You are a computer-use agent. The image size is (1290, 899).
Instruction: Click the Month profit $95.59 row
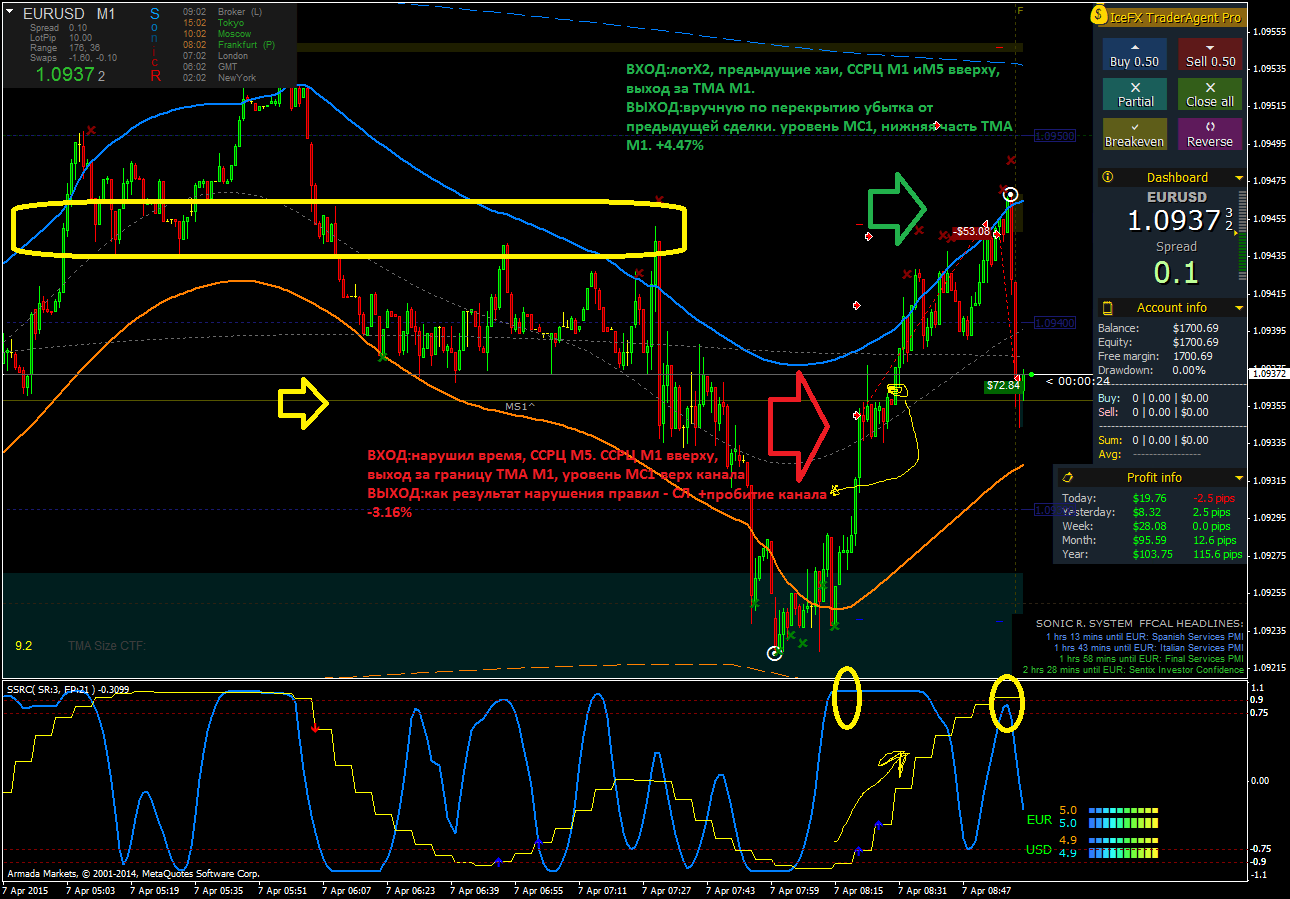click(1151, 540)
